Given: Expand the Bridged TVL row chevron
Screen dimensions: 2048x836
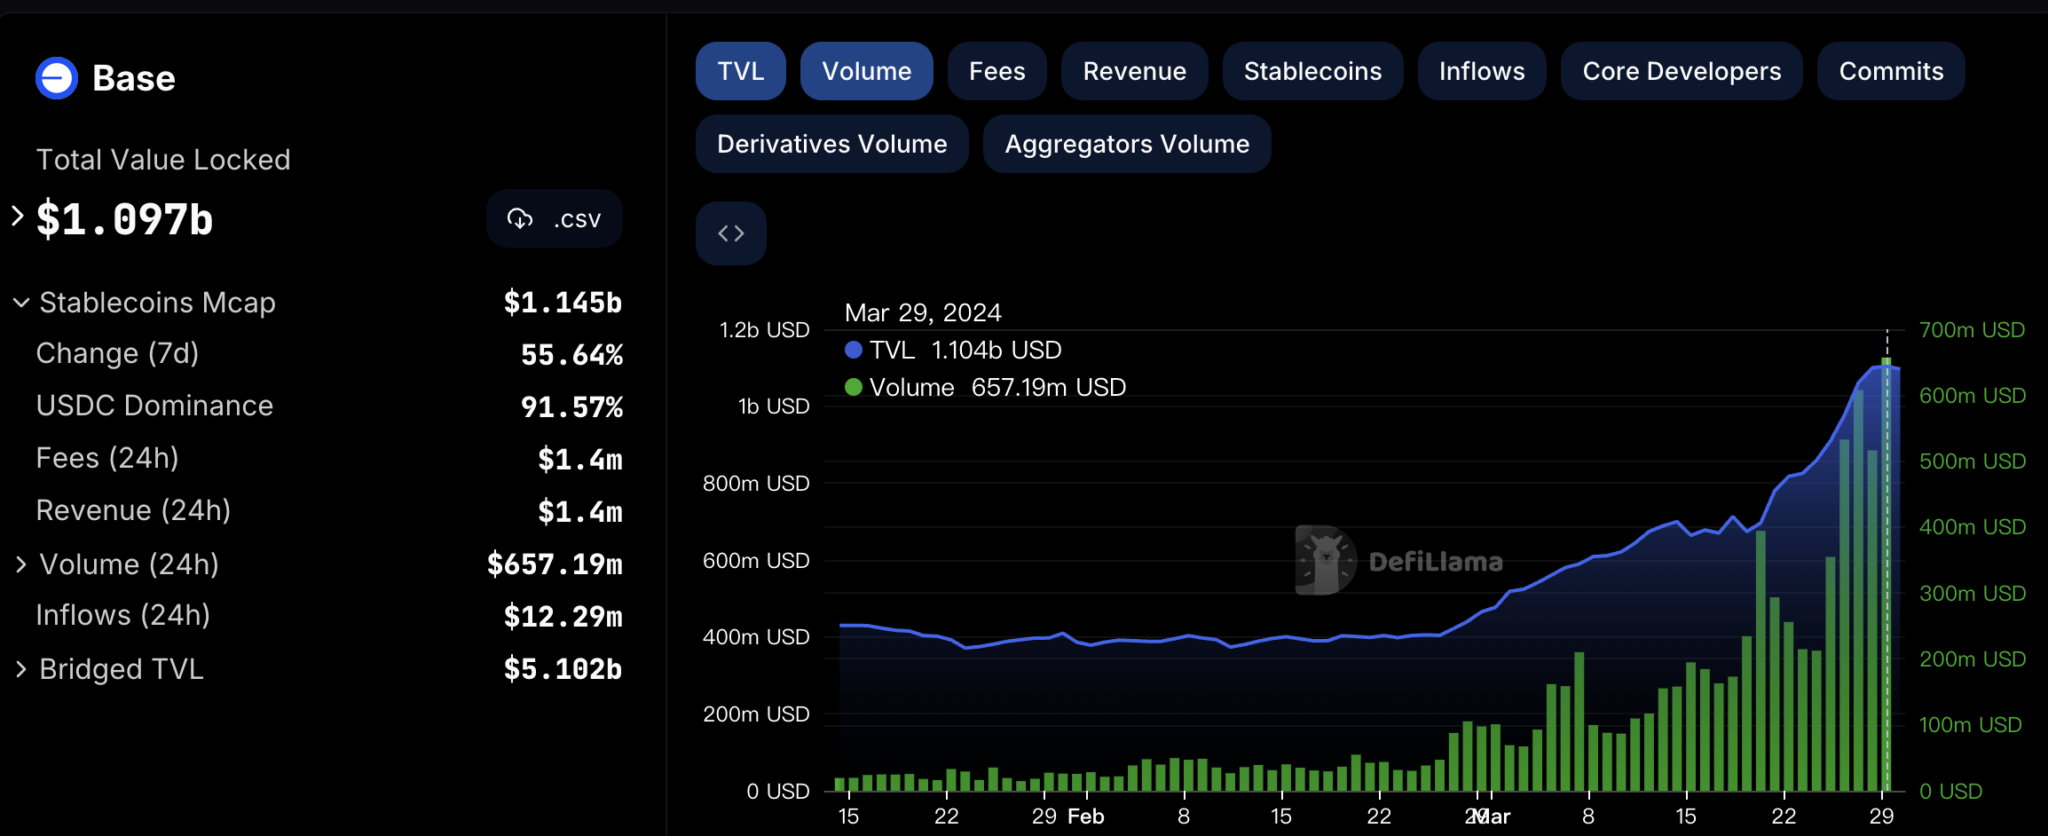Looking at the screenshot, I should (21, 669).
